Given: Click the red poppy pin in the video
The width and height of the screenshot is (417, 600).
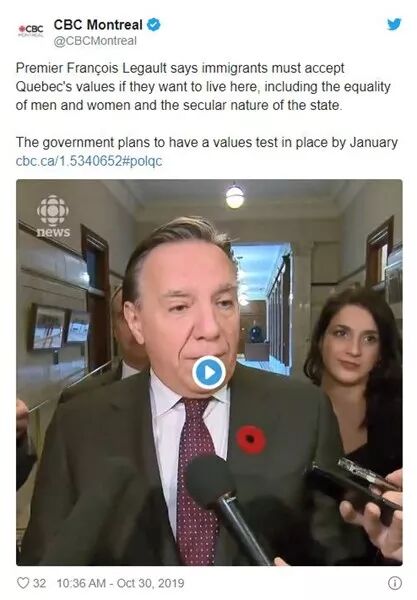Looking at the screenshot, I should 251,439.
